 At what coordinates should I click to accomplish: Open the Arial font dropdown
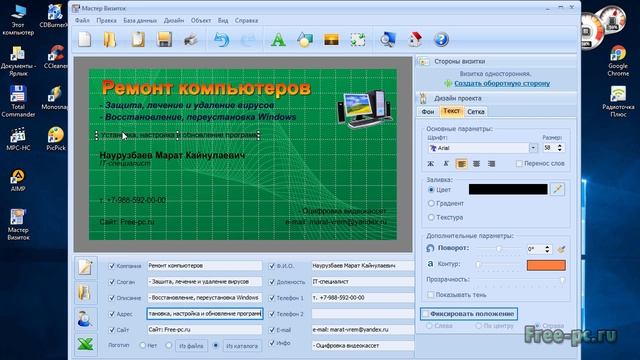coord(533,148)
